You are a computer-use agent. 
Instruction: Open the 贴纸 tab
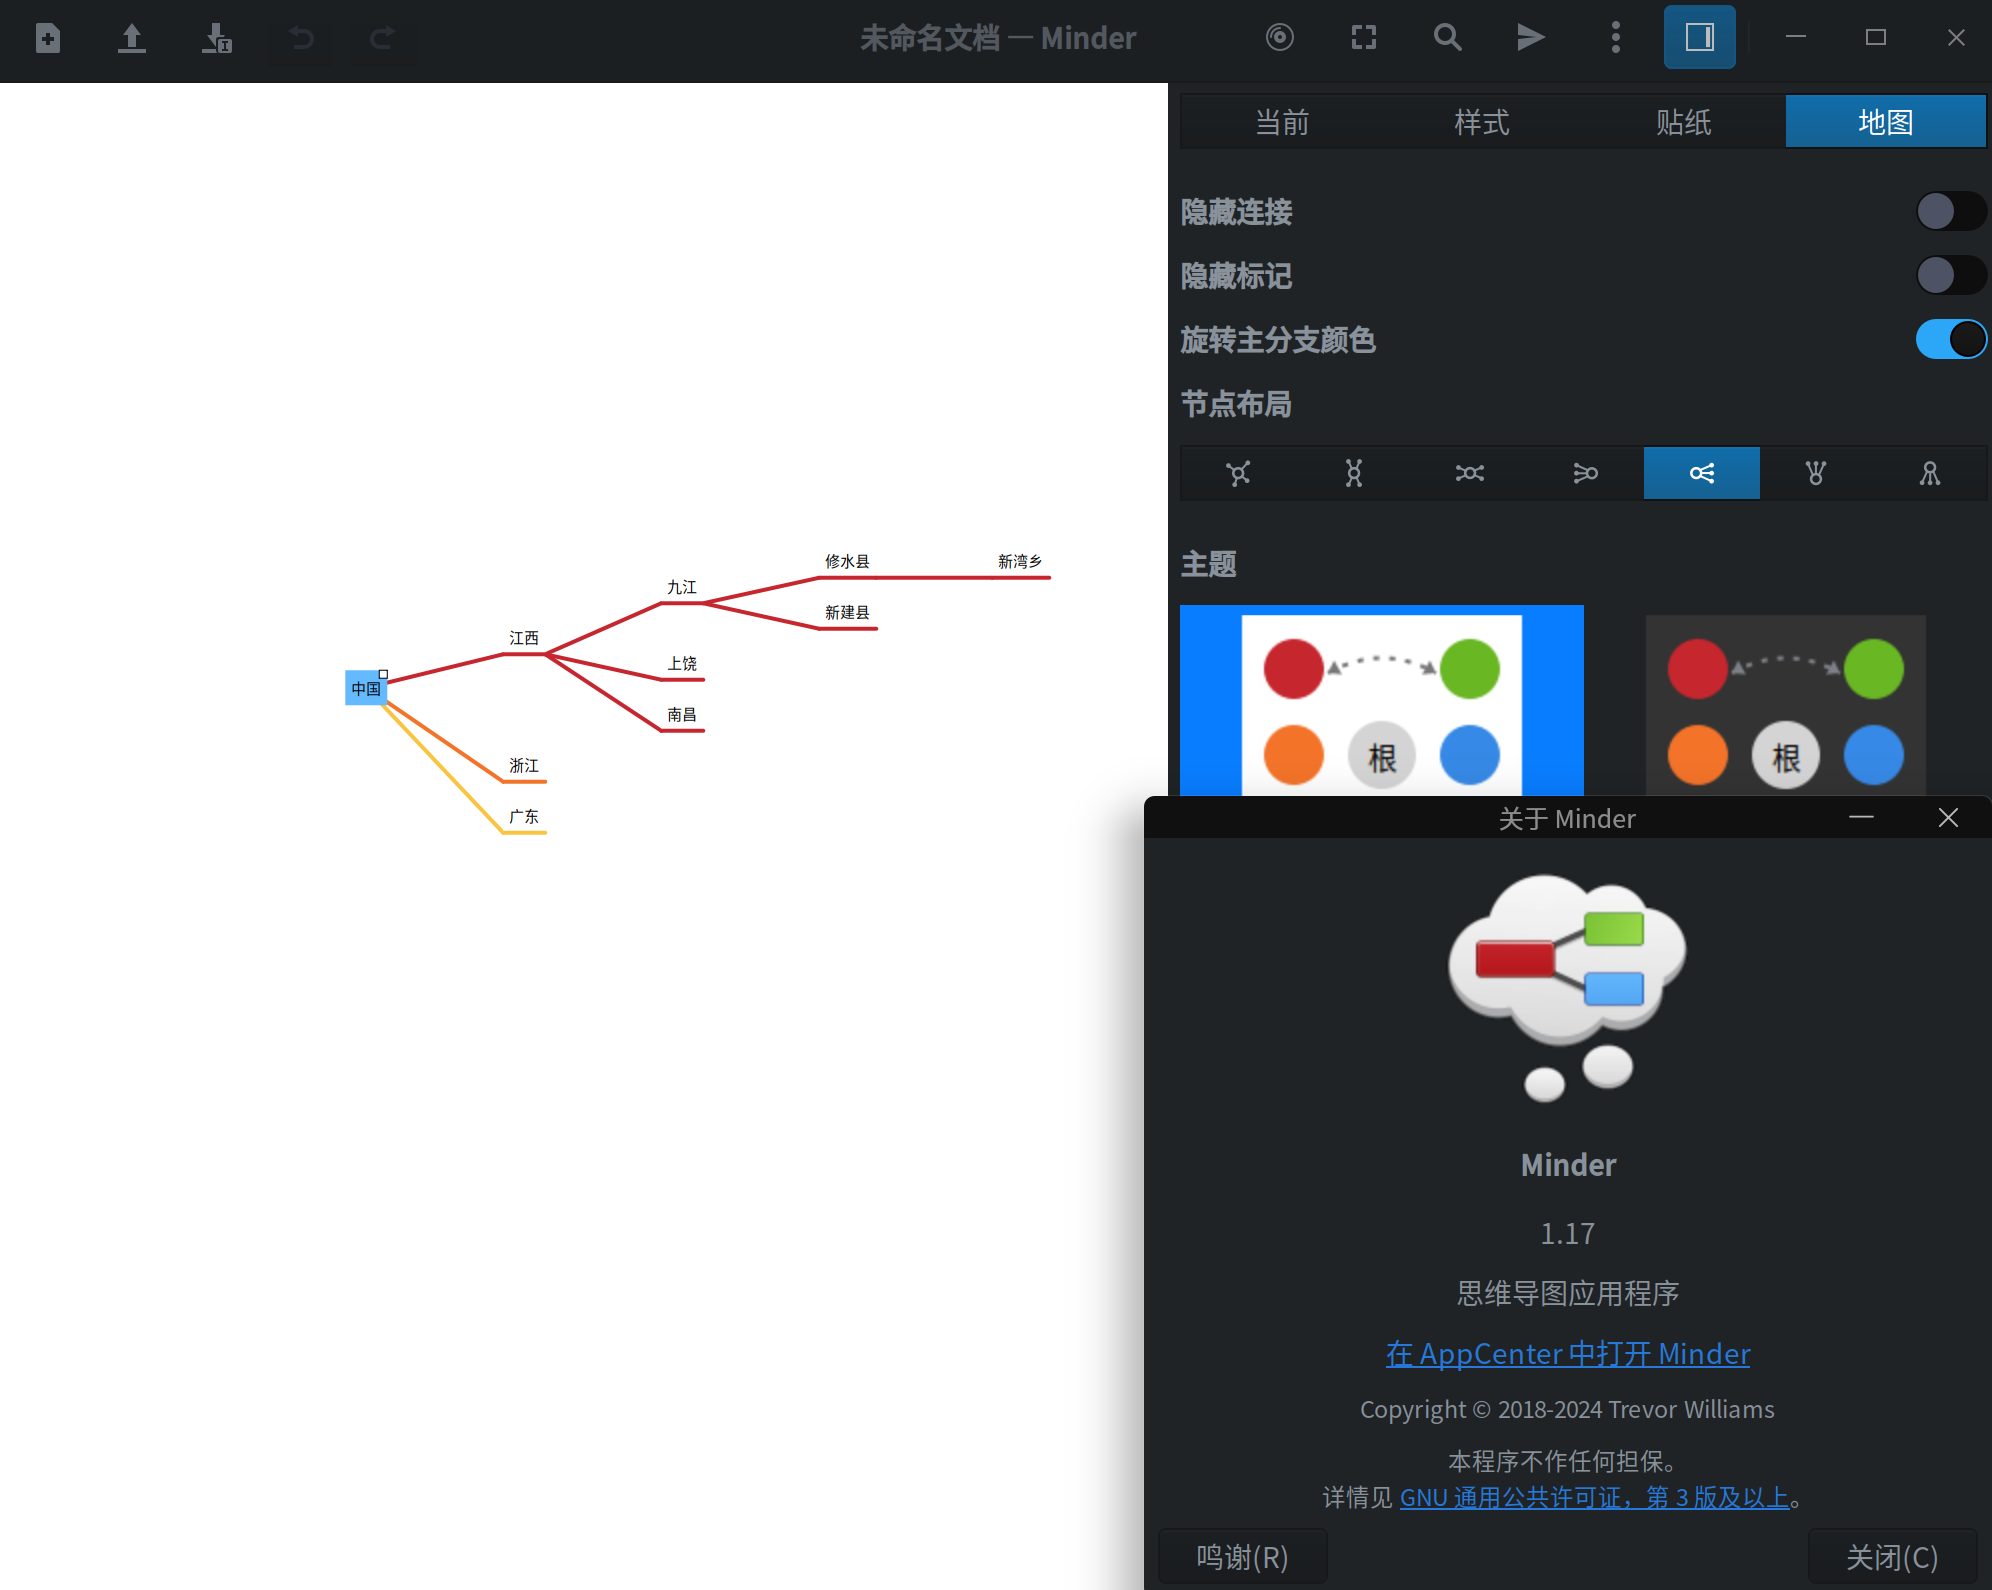point(1684,122)
